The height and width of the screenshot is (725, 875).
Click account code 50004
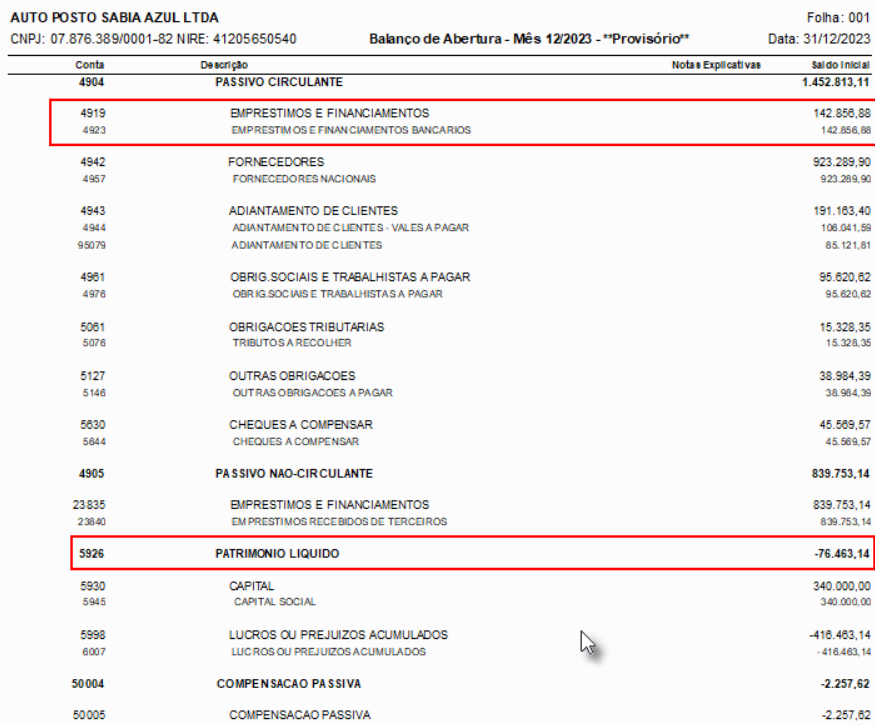(88, 684)
